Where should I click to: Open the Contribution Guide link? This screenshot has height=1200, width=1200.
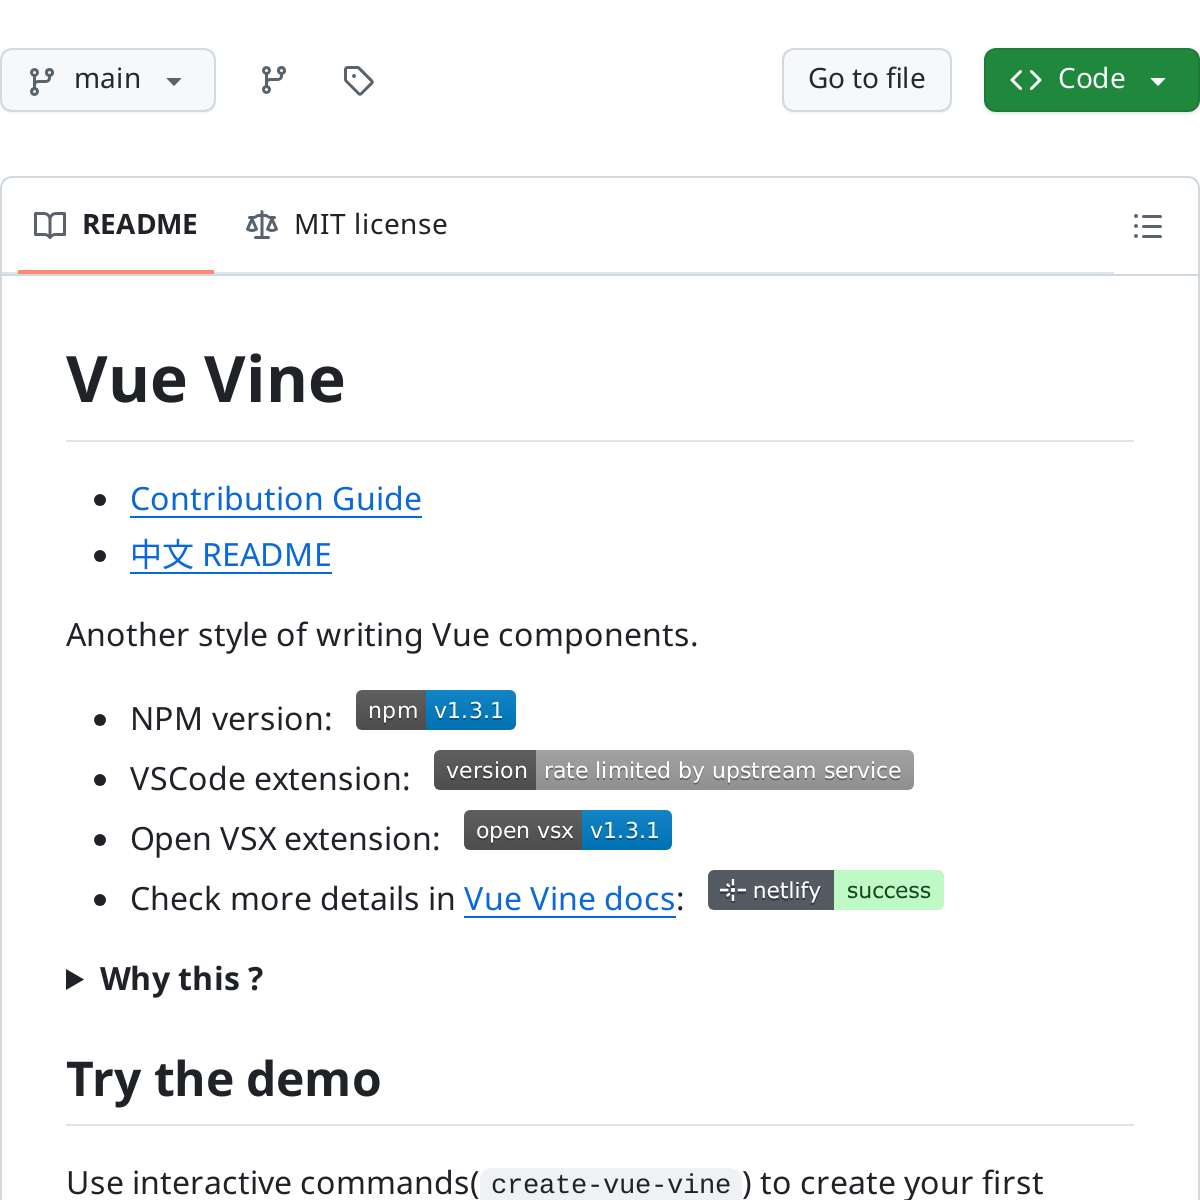(x=276, y=499)
